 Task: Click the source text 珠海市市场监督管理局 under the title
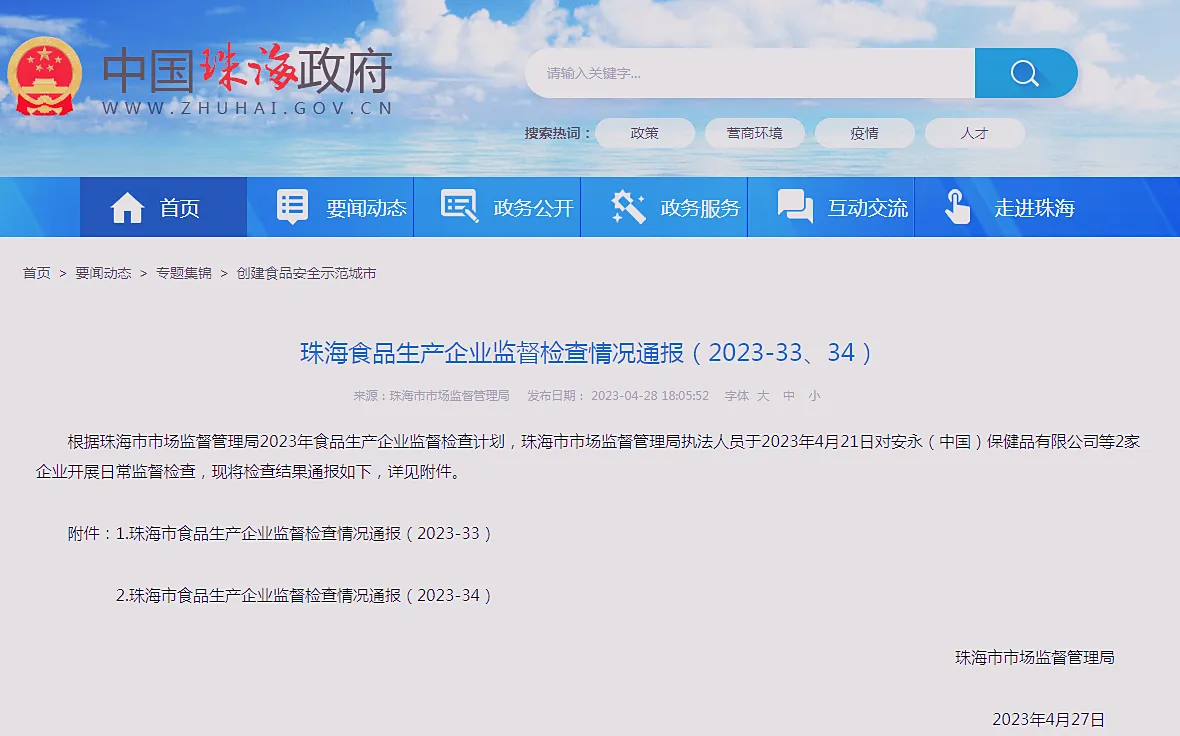(449, 396)
